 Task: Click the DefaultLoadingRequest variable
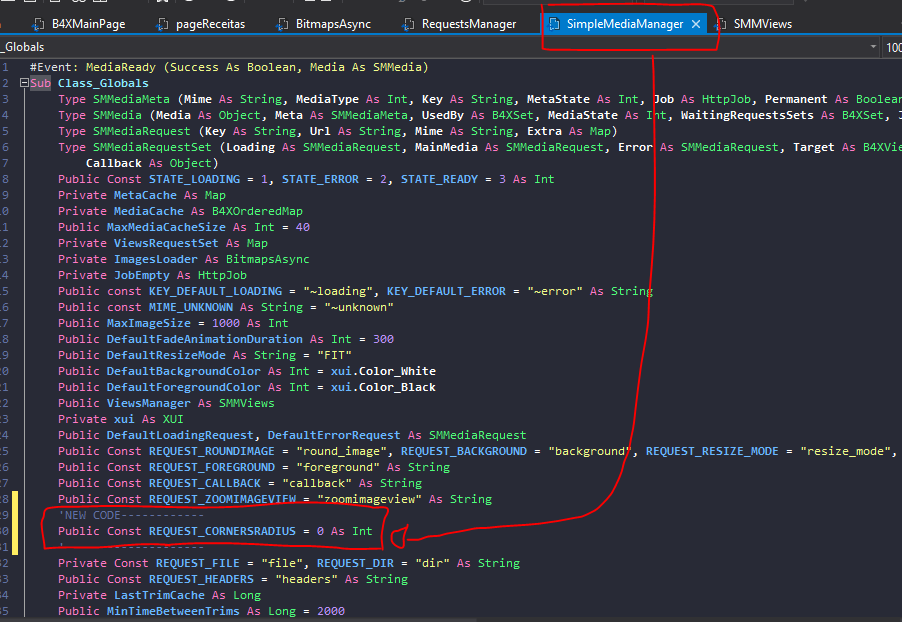click(179, 436)
